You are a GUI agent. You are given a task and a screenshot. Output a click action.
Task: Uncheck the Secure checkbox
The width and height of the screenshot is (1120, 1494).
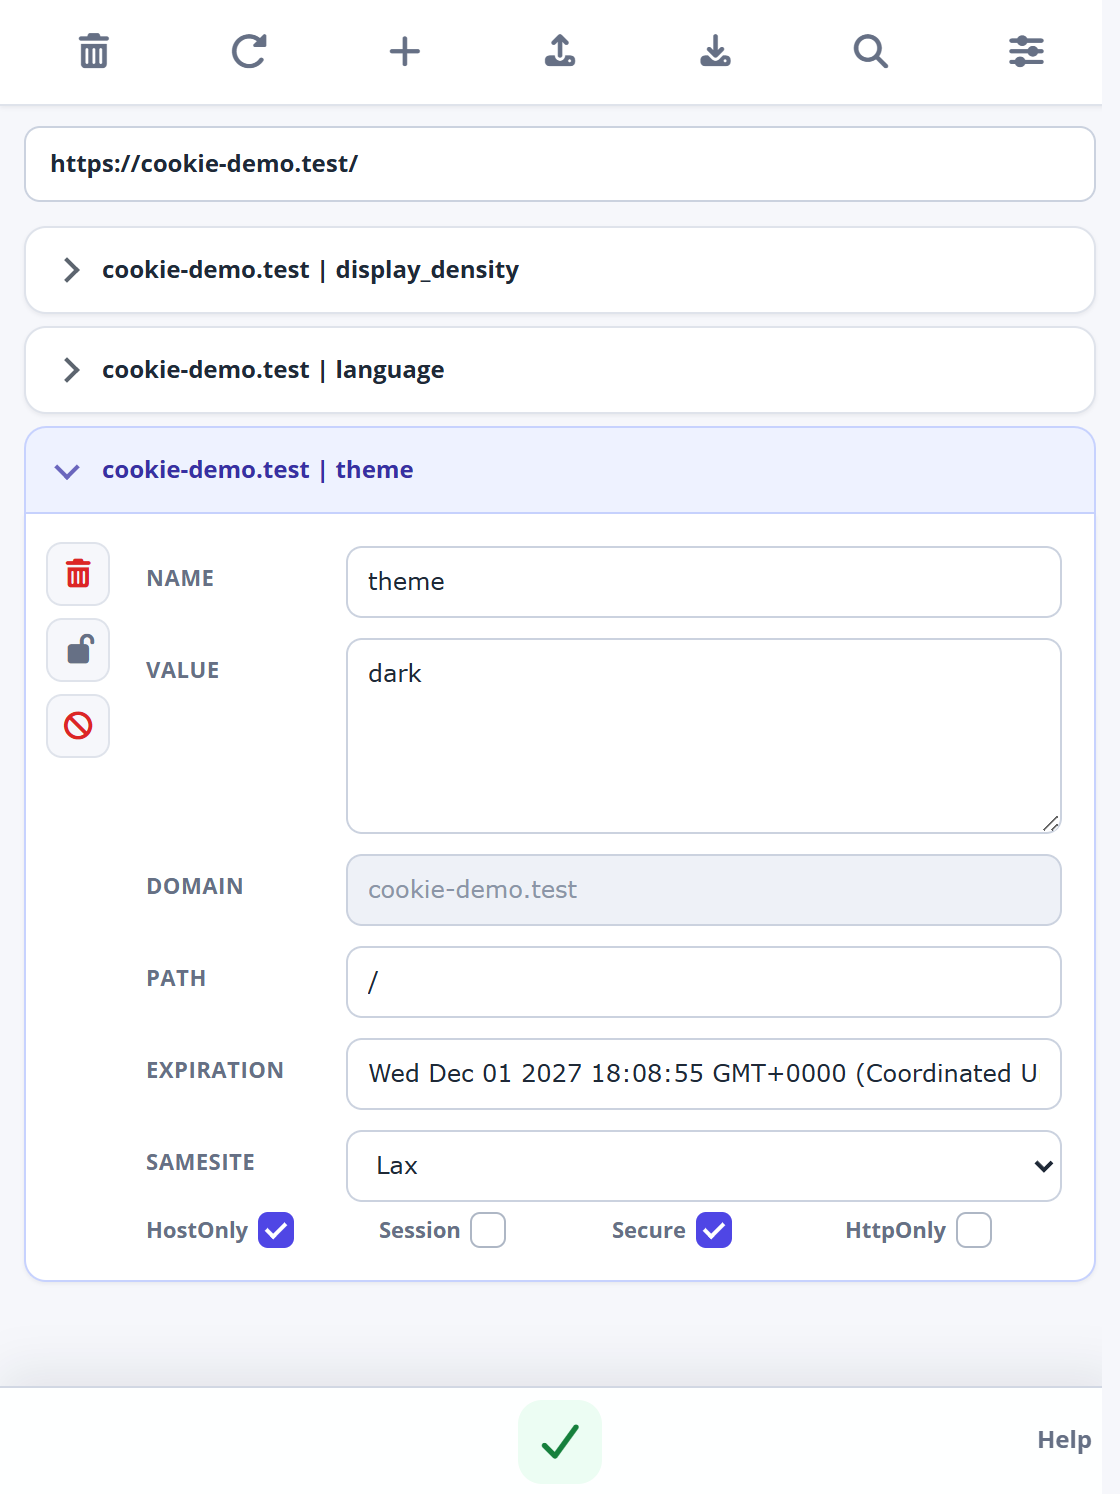[714, 1230]
